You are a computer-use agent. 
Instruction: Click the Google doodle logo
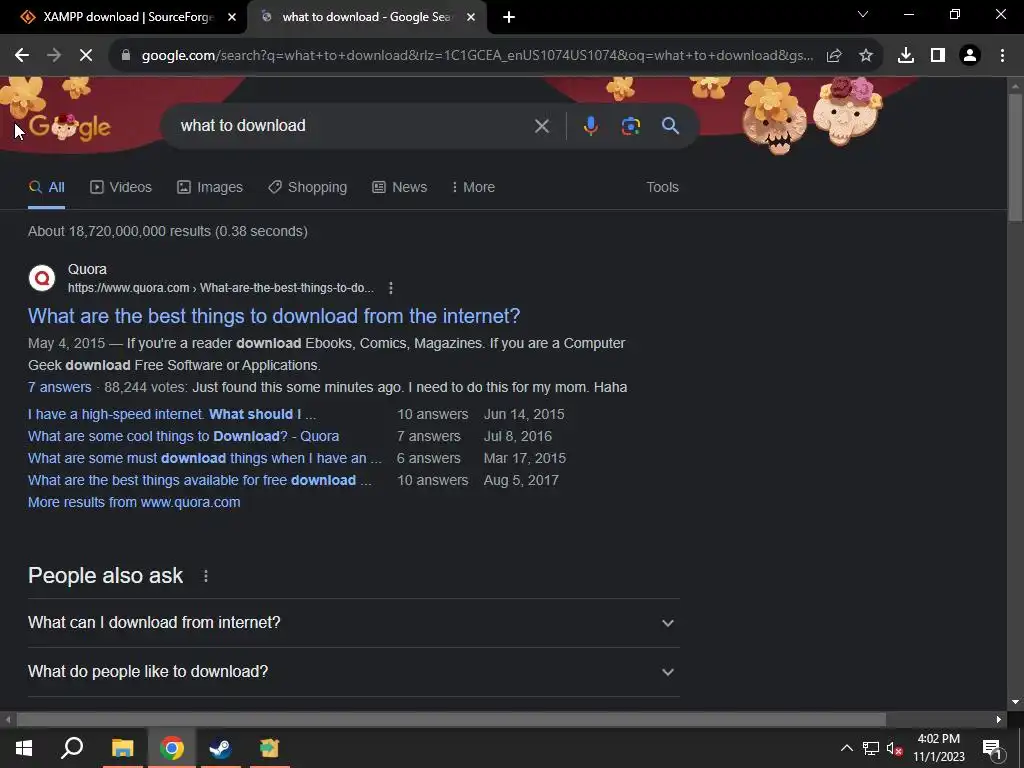(70, 127)
